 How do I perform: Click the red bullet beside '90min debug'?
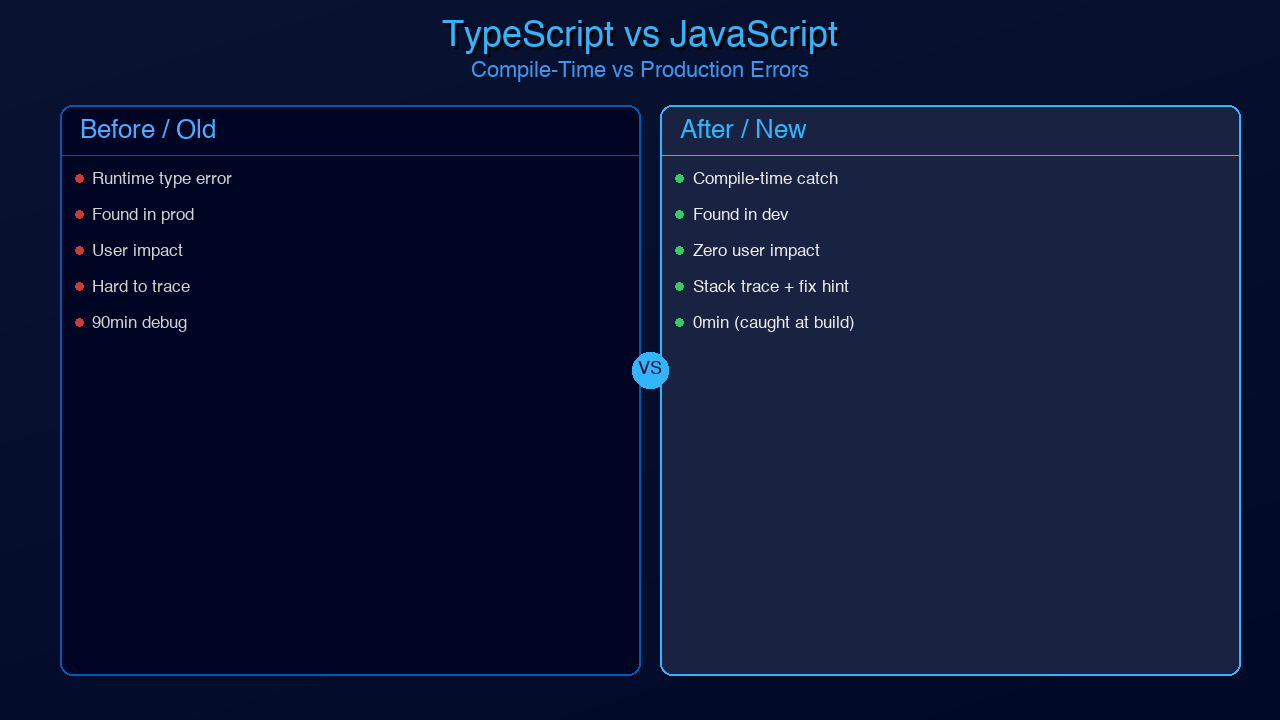coord(79,323)
